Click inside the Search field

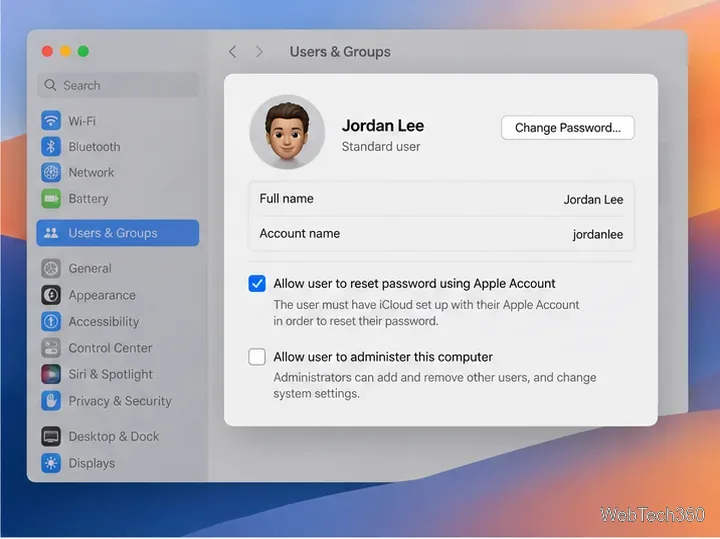point(118,85)
